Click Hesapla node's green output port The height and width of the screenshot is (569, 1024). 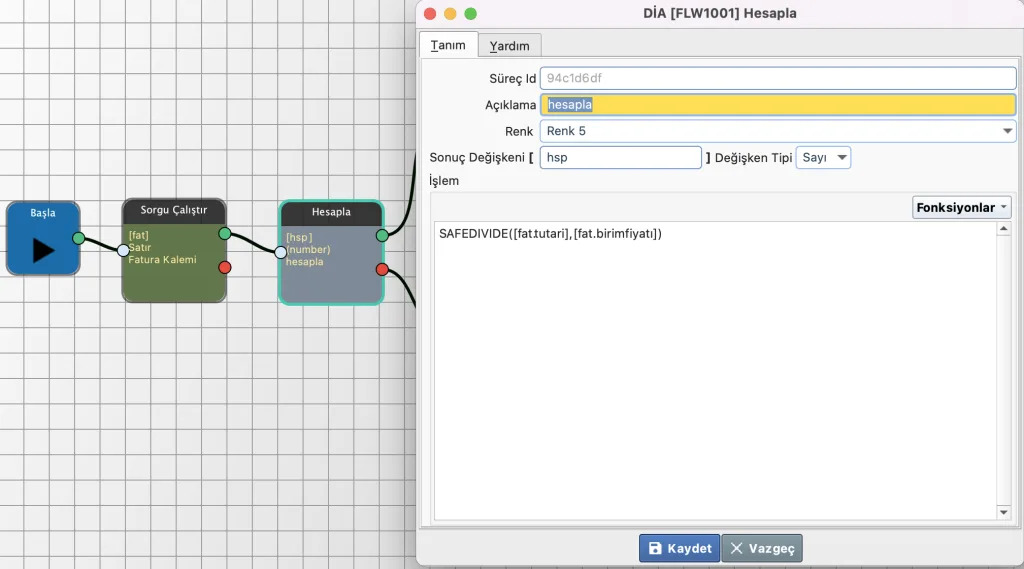coord(382,235)
